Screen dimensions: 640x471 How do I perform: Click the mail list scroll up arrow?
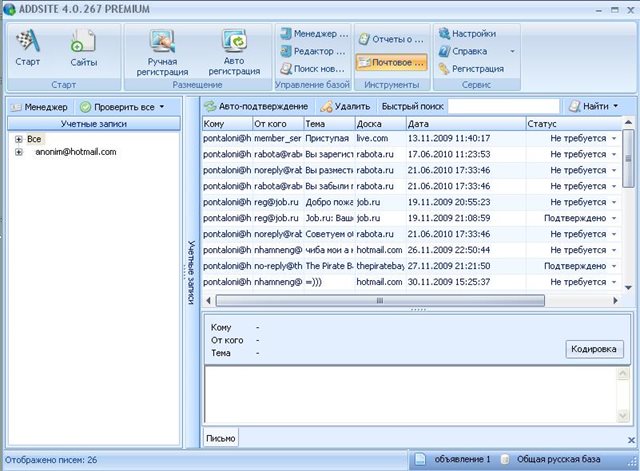click(629, 123)
